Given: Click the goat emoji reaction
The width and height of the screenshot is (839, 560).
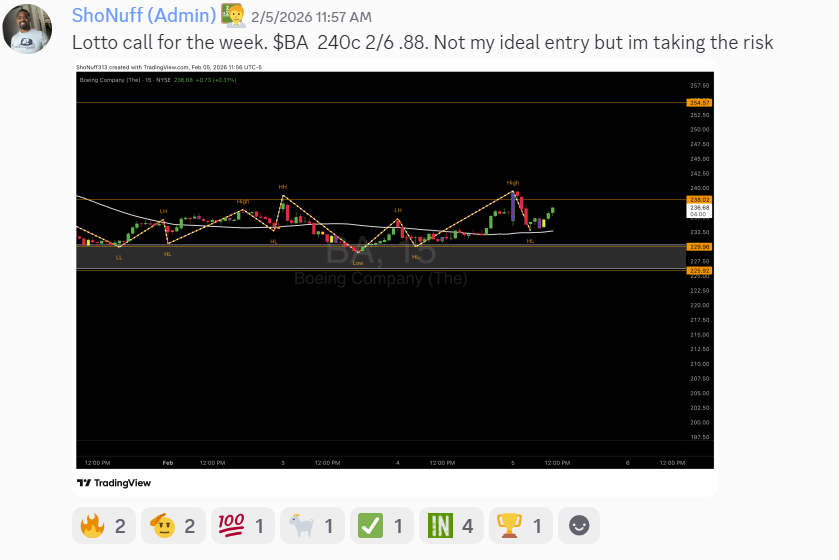Looking at the screenshot, I should [312, 526].
